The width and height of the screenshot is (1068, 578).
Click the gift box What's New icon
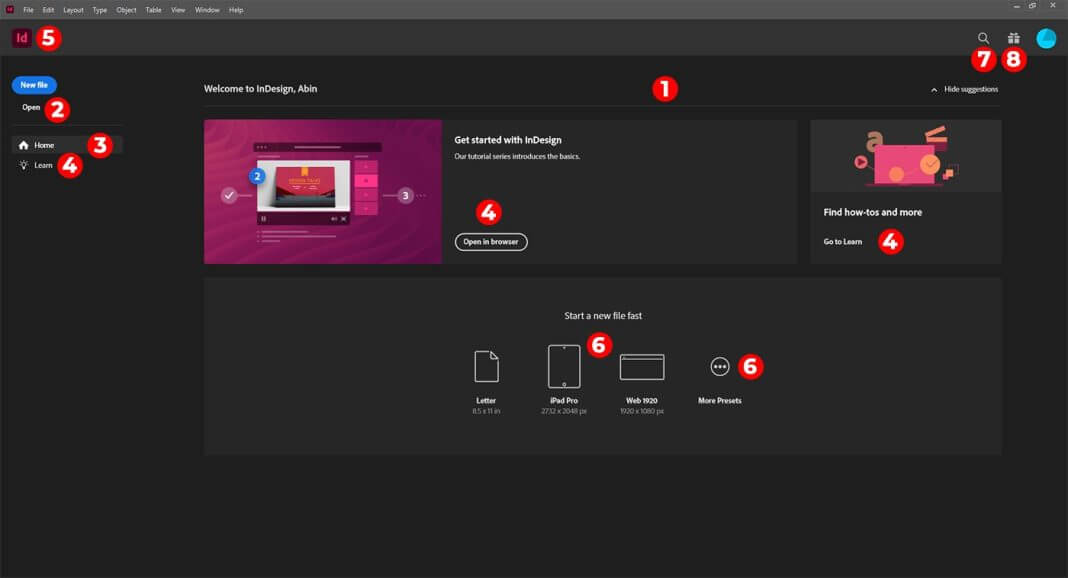[x=1013, y=38]
